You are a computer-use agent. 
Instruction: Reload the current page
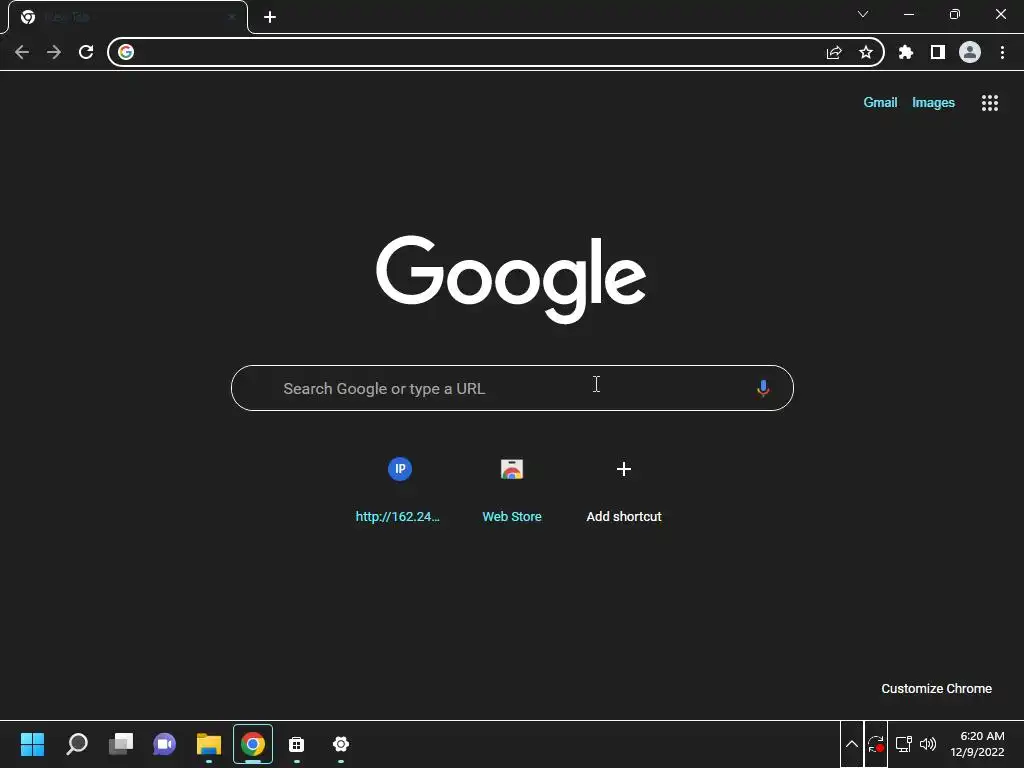coord(86,52)
